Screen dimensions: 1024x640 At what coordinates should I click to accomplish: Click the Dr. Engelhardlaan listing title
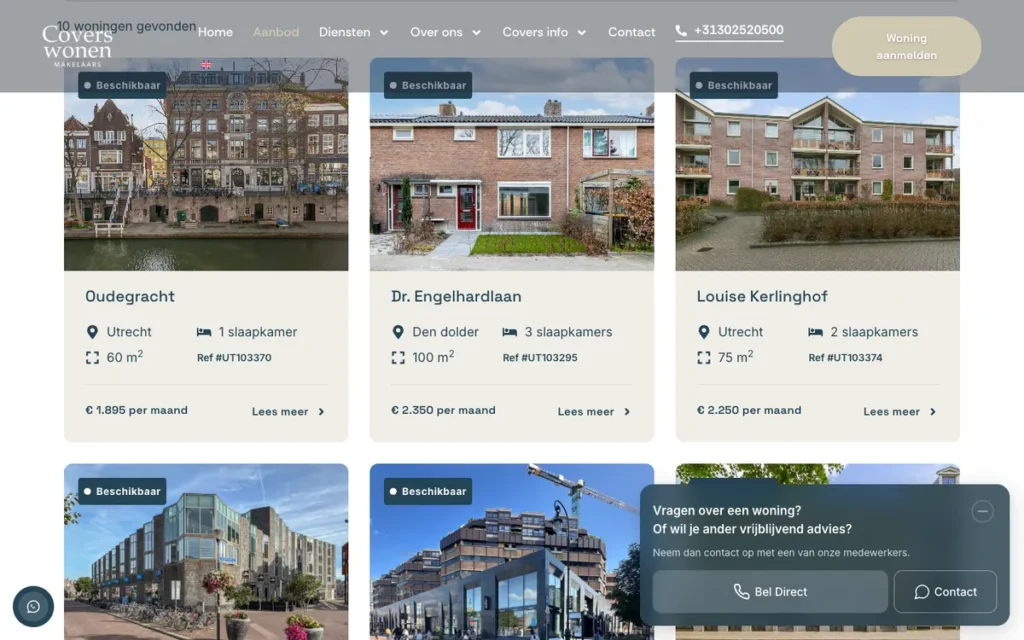pyautogui.click(x=456, y=296)
